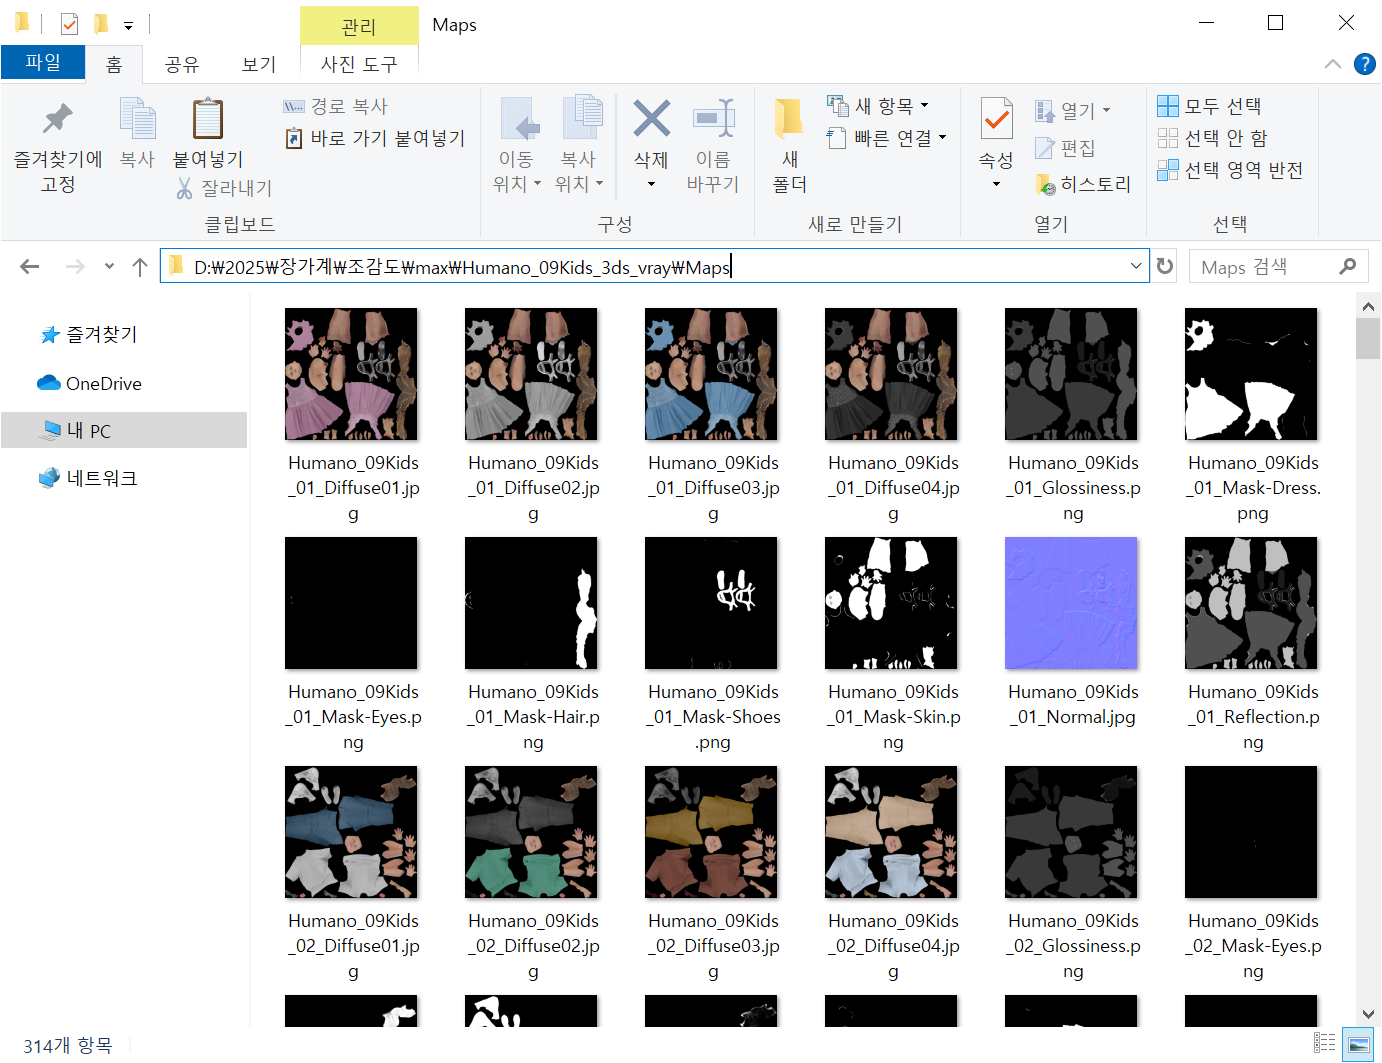Image resolution: width=1382 pixels, height=1063 pixels.
Task: Select Humano_09Kids_01_Mask-Skin.png thumbnail
Action: click(891, 603)
